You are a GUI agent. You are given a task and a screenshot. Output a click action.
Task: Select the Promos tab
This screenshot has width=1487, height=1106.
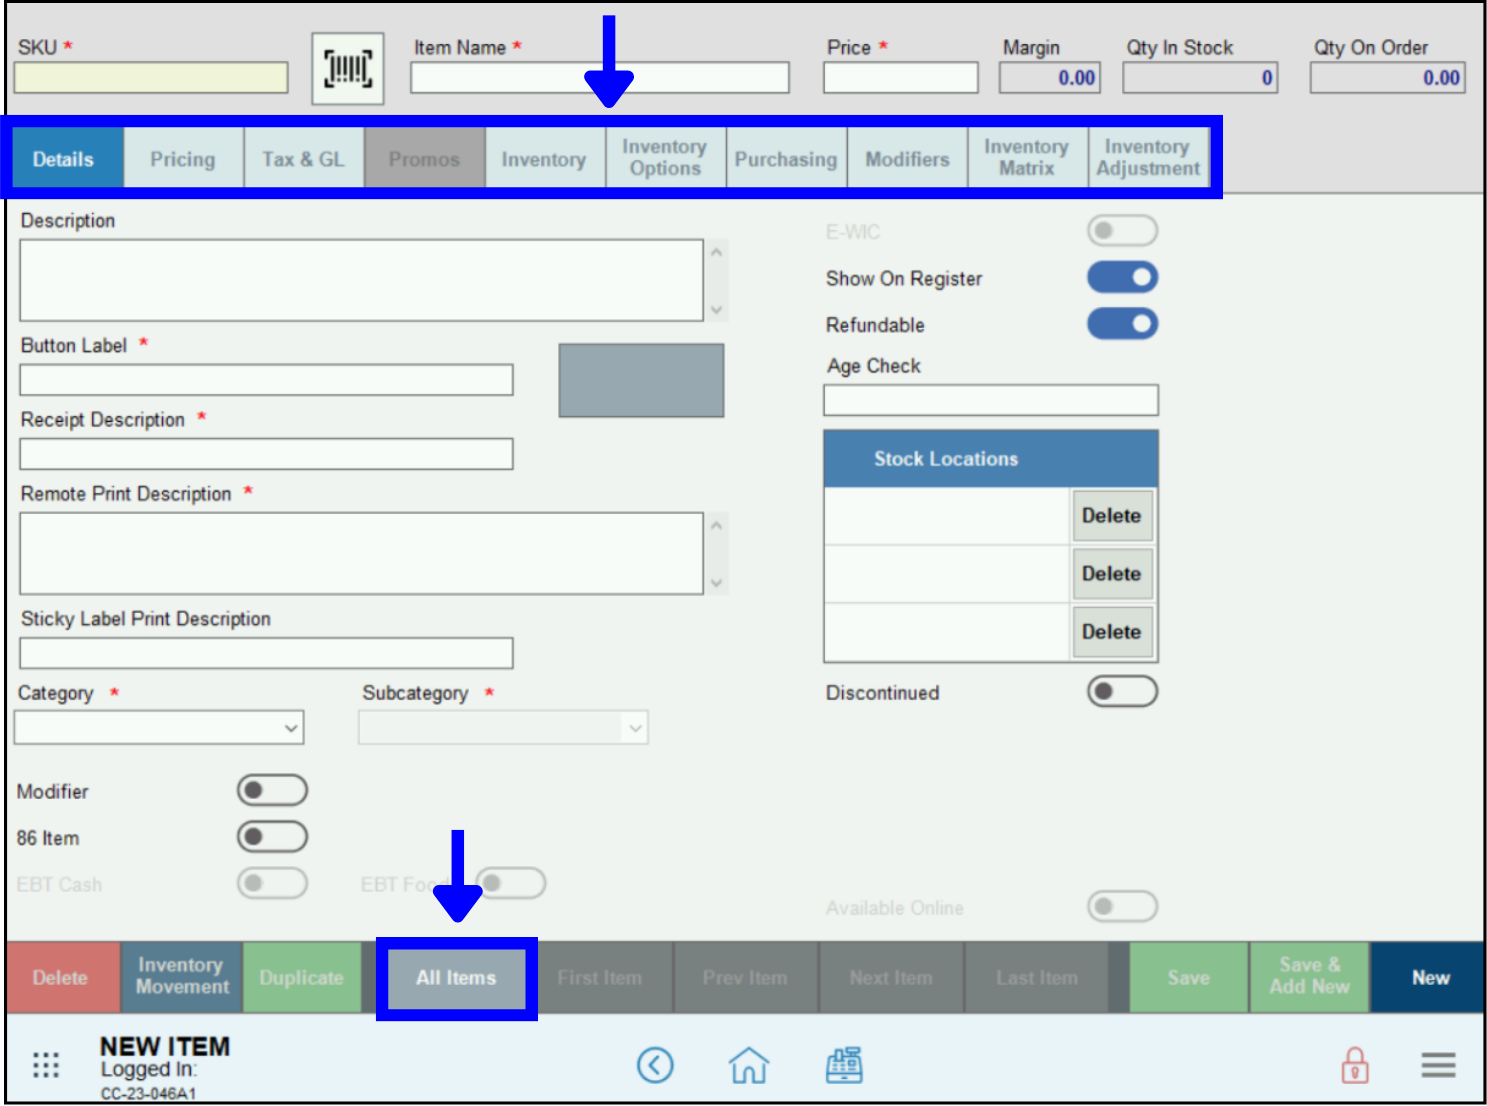[x=425, y=158]
